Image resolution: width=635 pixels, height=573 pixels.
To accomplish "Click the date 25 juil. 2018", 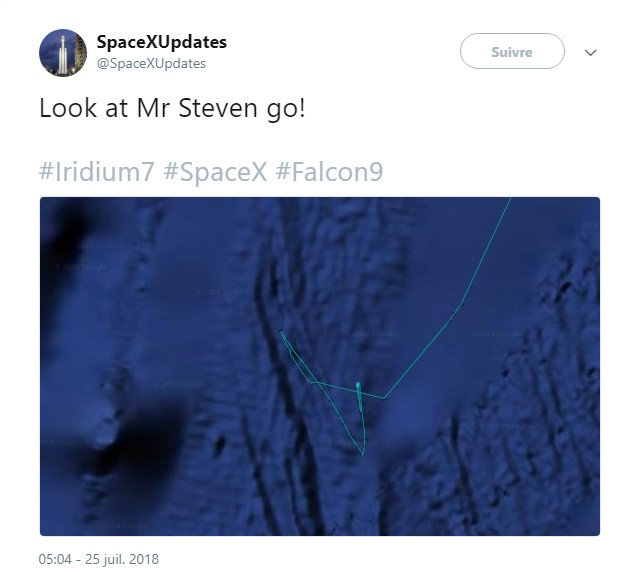I will (x=122, y=559).
